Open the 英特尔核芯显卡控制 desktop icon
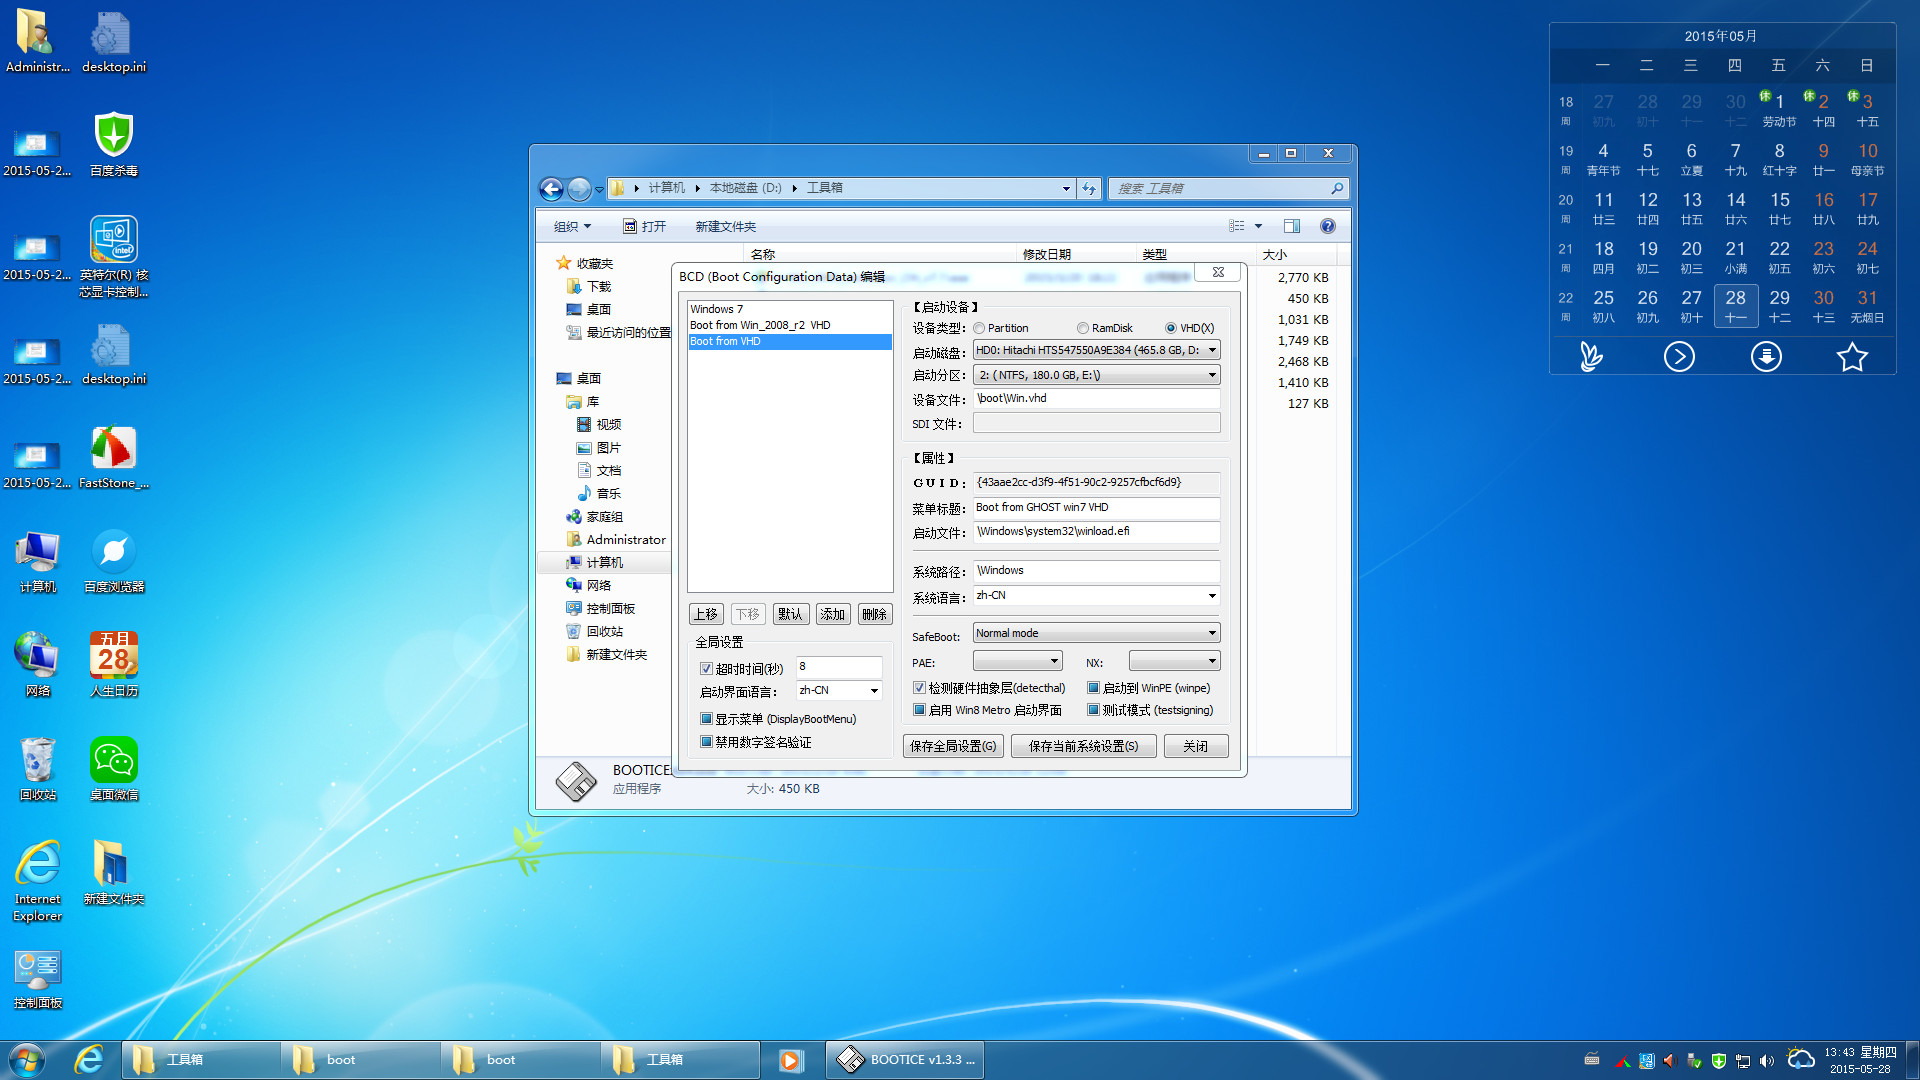This screenshot has height=1080, width=1920. (114, 257)
